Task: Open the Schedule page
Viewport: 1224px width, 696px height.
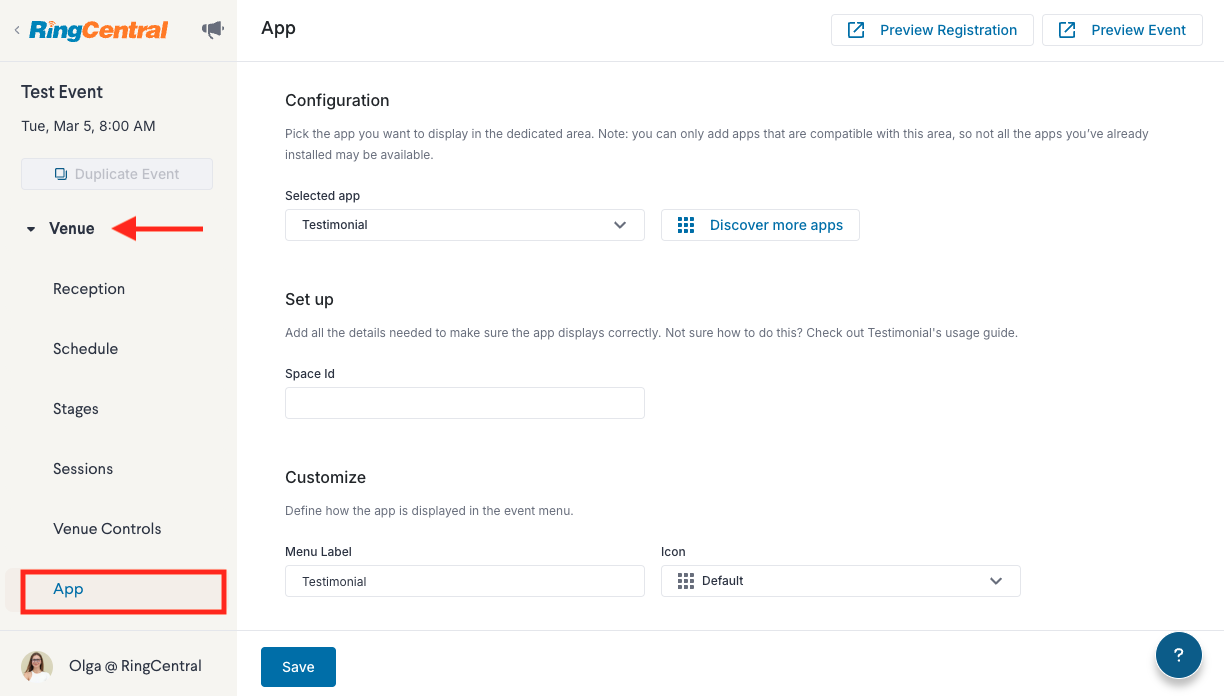Action: [86, 349]
